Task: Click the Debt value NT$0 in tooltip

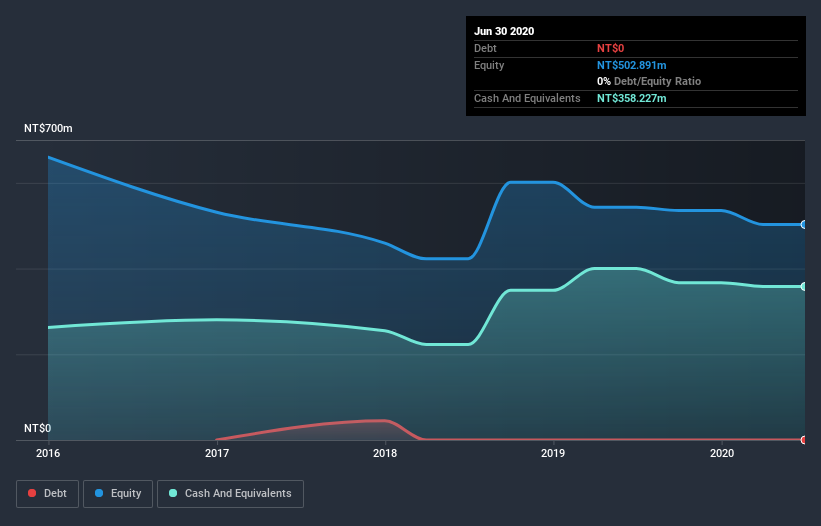Action: point(611,48)
